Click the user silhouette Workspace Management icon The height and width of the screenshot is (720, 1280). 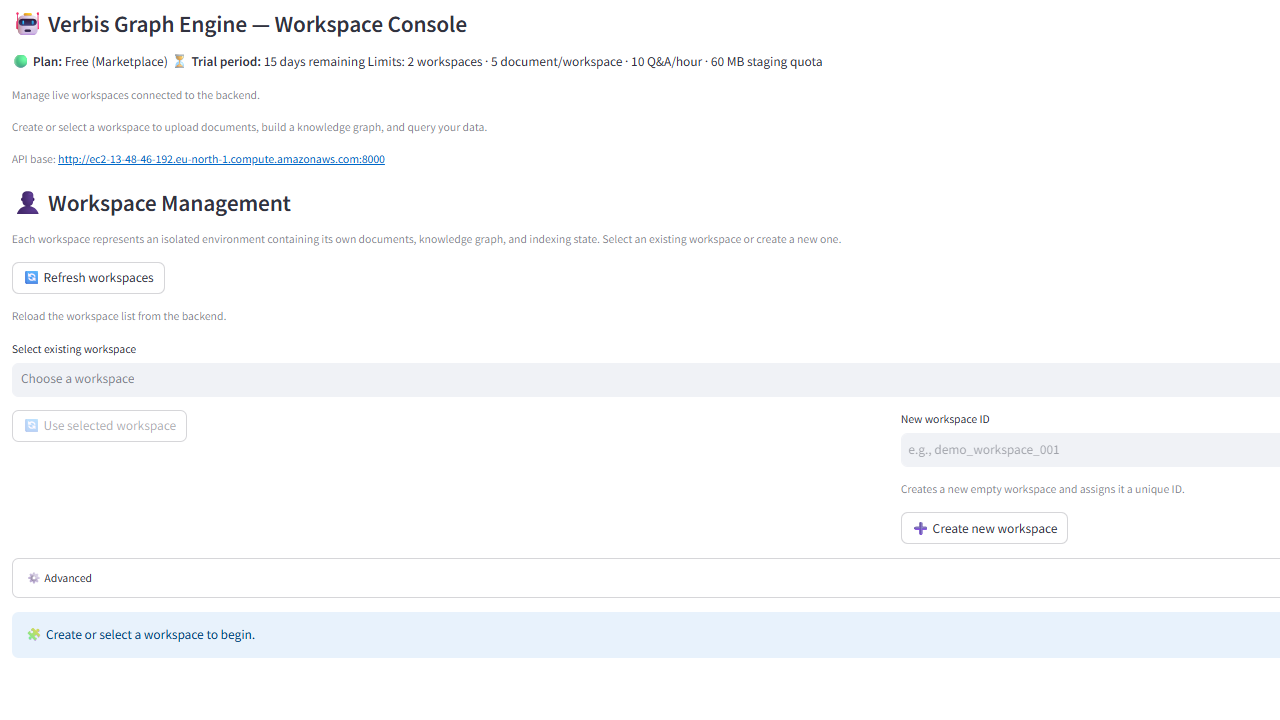click(x=27, y=203)
